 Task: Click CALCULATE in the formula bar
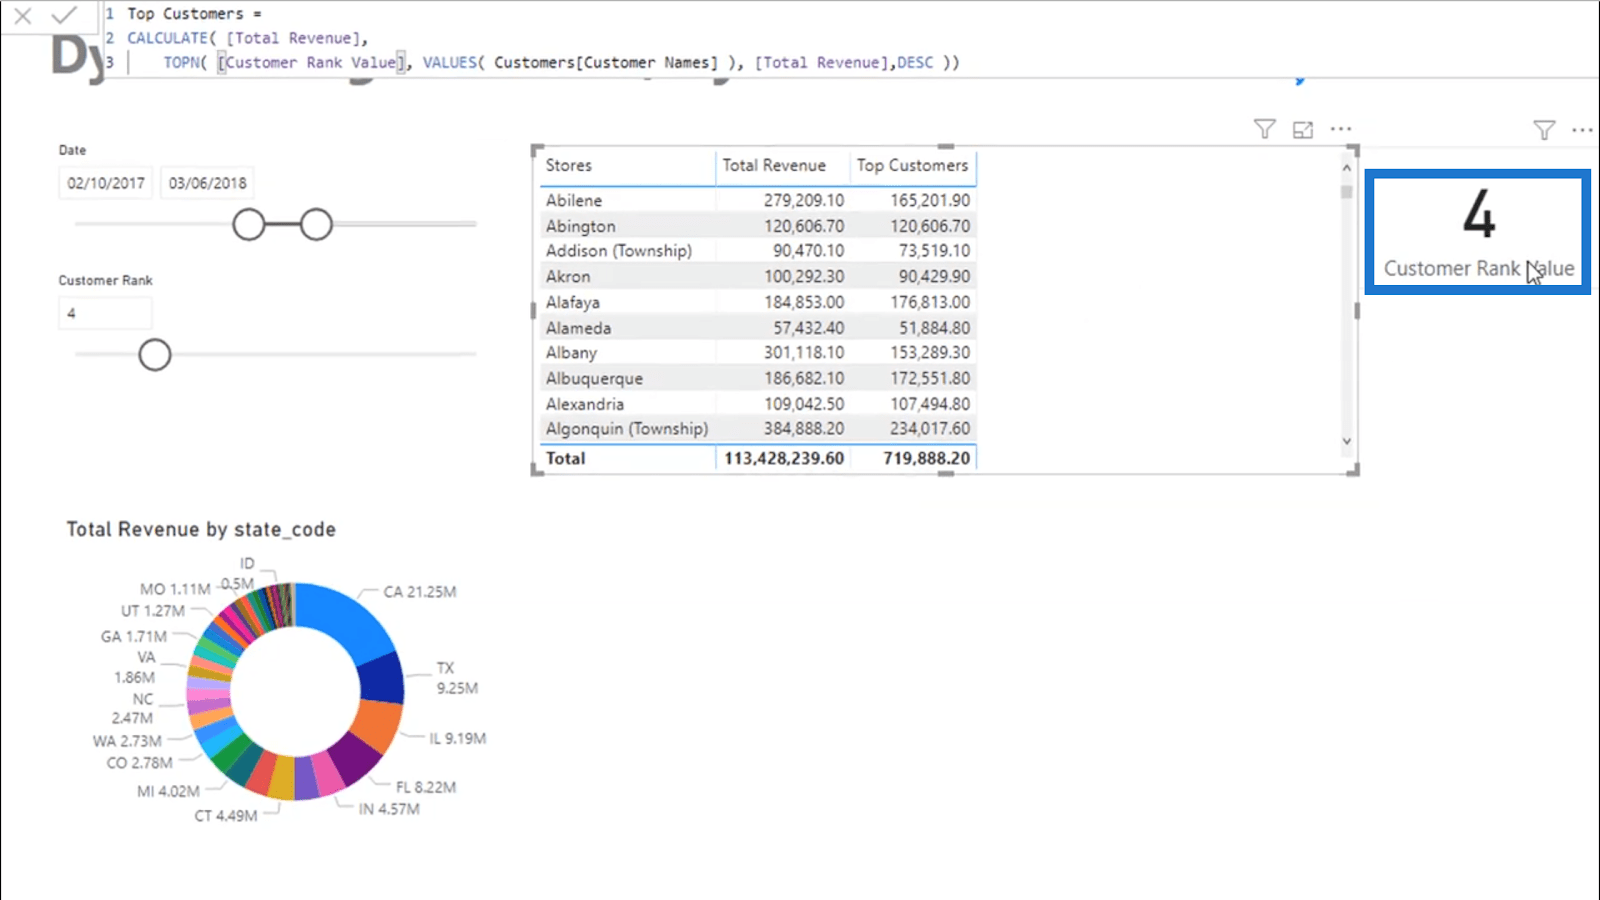(167, 38)
